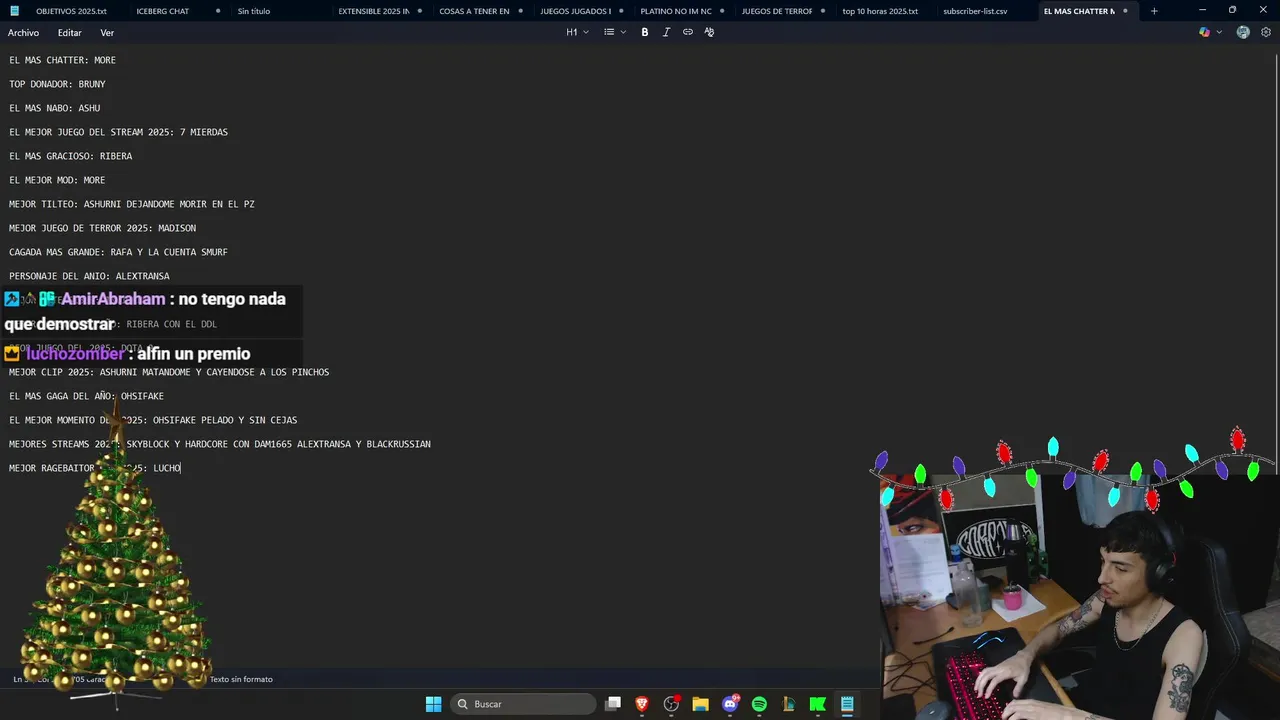Clear formatting with the toolbar icon
Image resolution: width=1280 pixels, height=720 pixels.
tap(709, 32)
